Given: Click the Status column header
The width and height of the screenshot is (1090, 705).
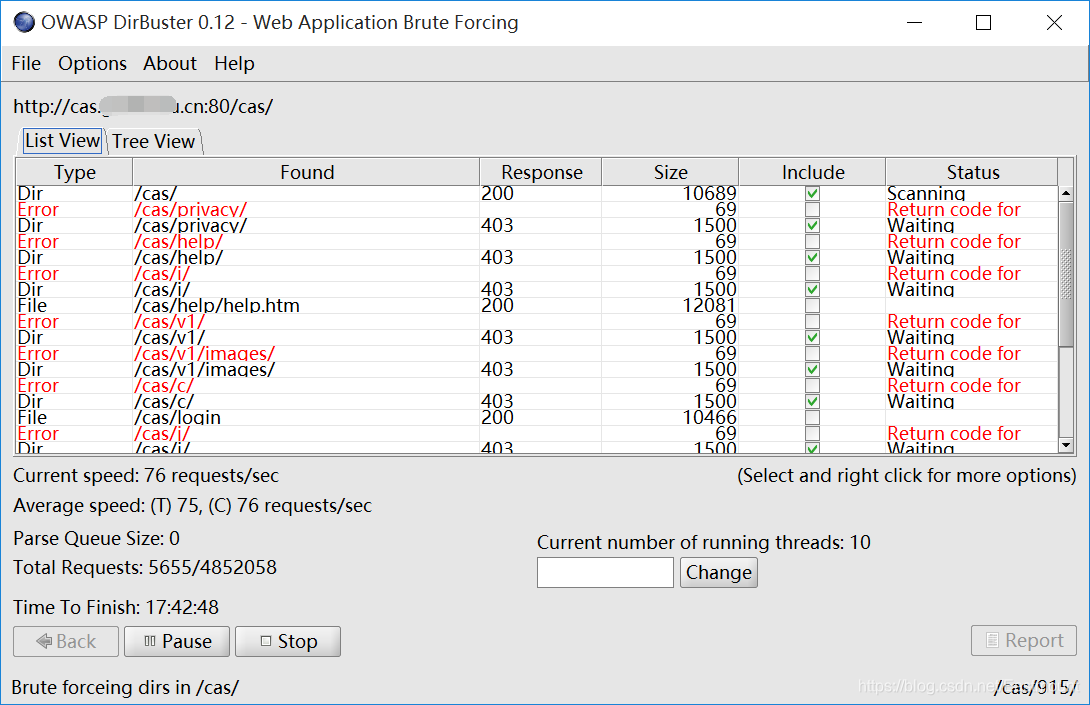Looking at the screenshot, I should pyautogui.click(x=973, y=172).
